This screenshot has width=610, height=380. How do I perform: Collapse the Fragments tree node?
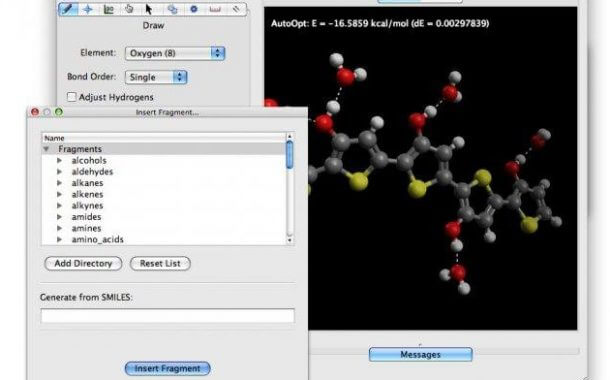[46, 149]
